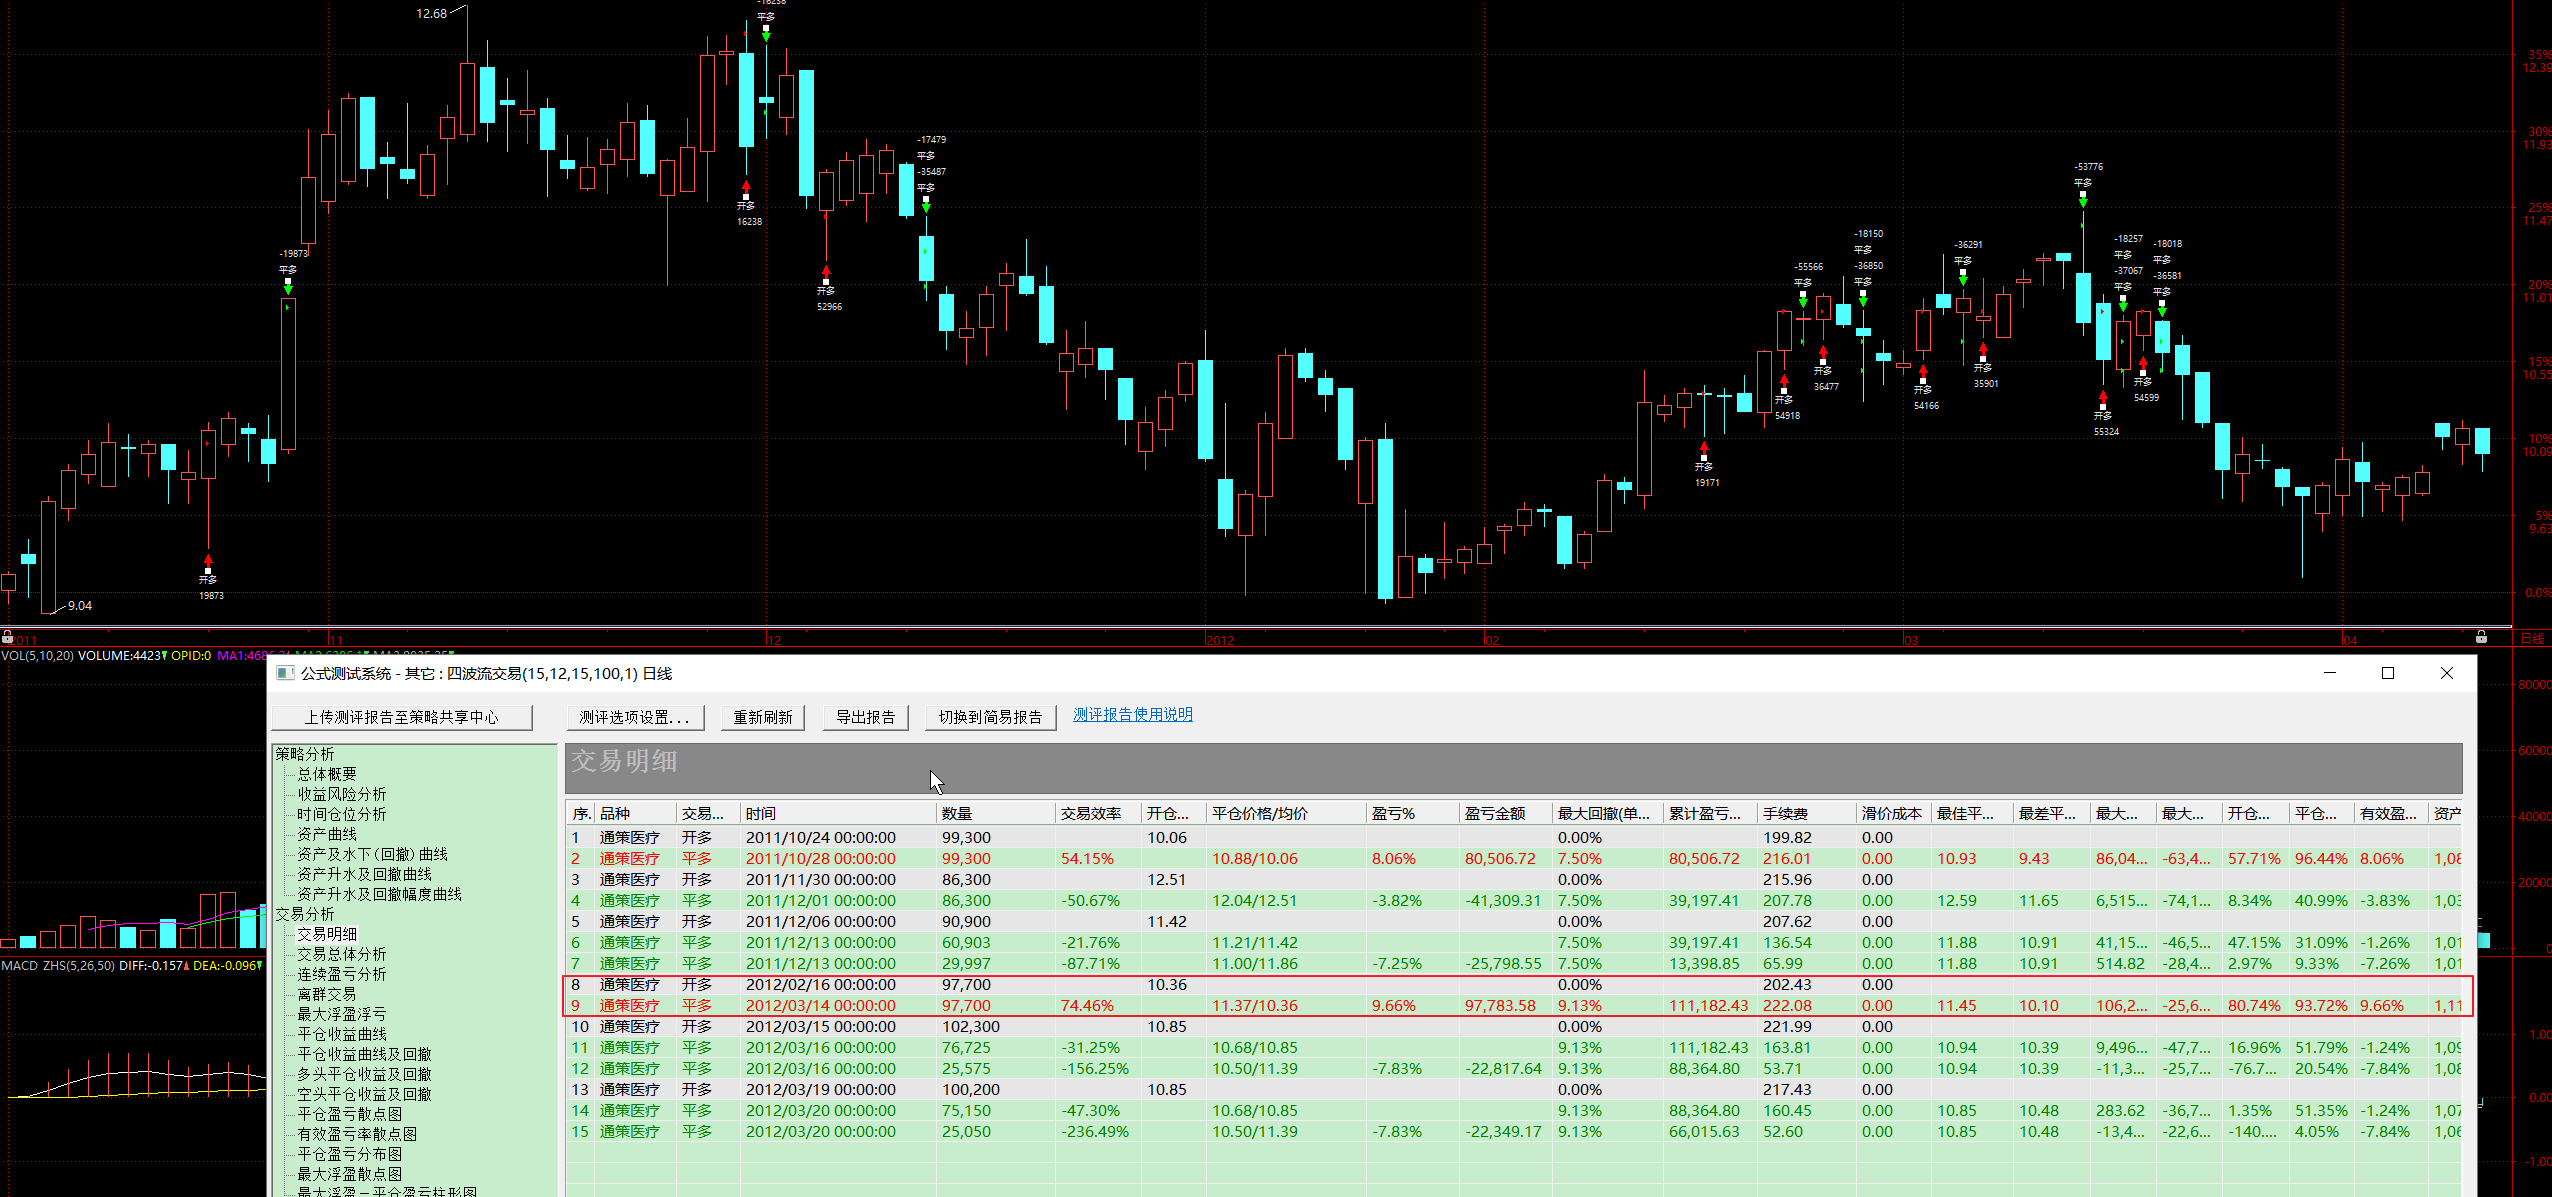Click the 开多 19873 buy arrow marker

[x=208, y=561]
